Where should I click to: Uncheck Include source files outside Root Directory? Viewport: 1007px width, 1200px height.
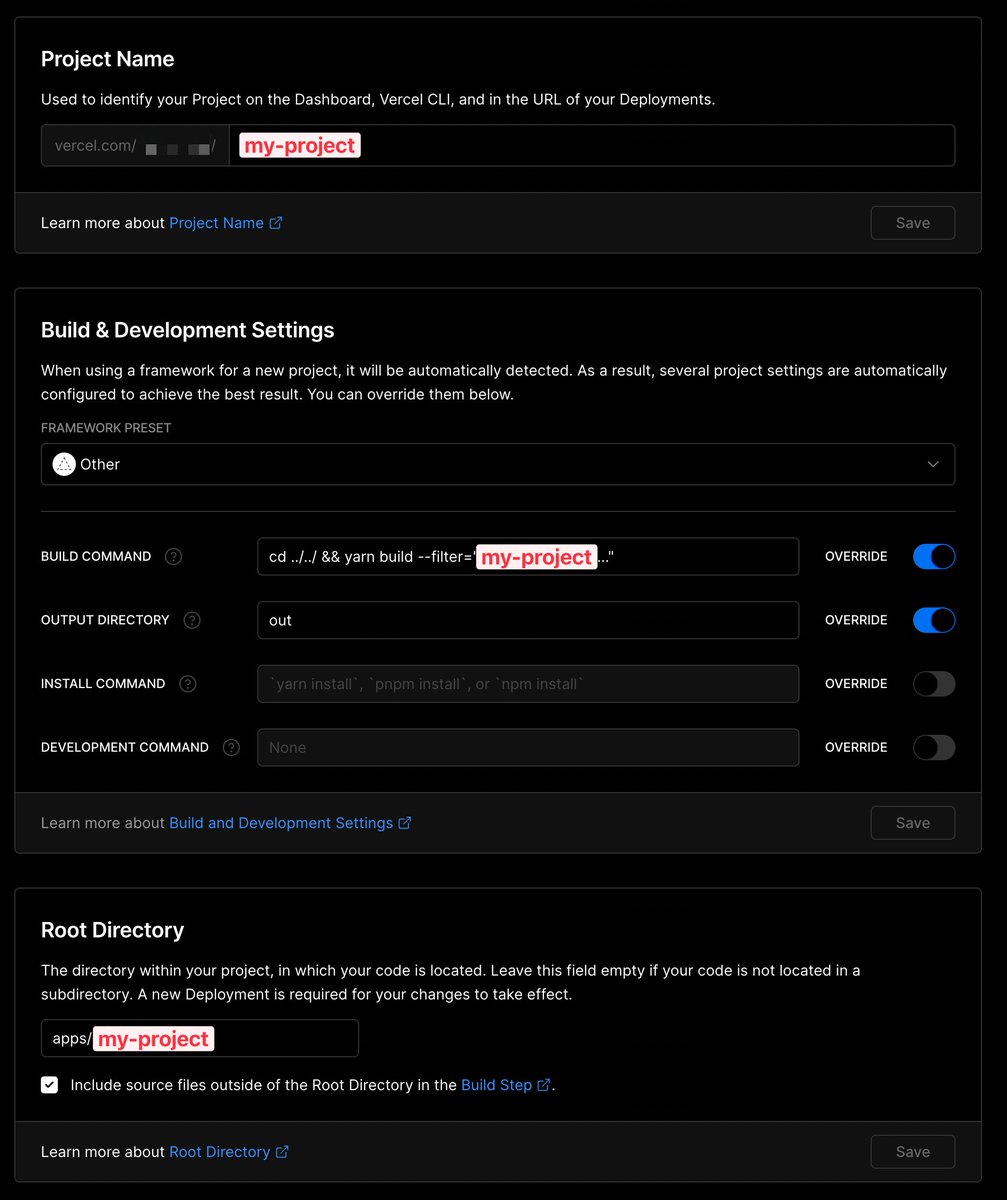tap(49, 1085)
